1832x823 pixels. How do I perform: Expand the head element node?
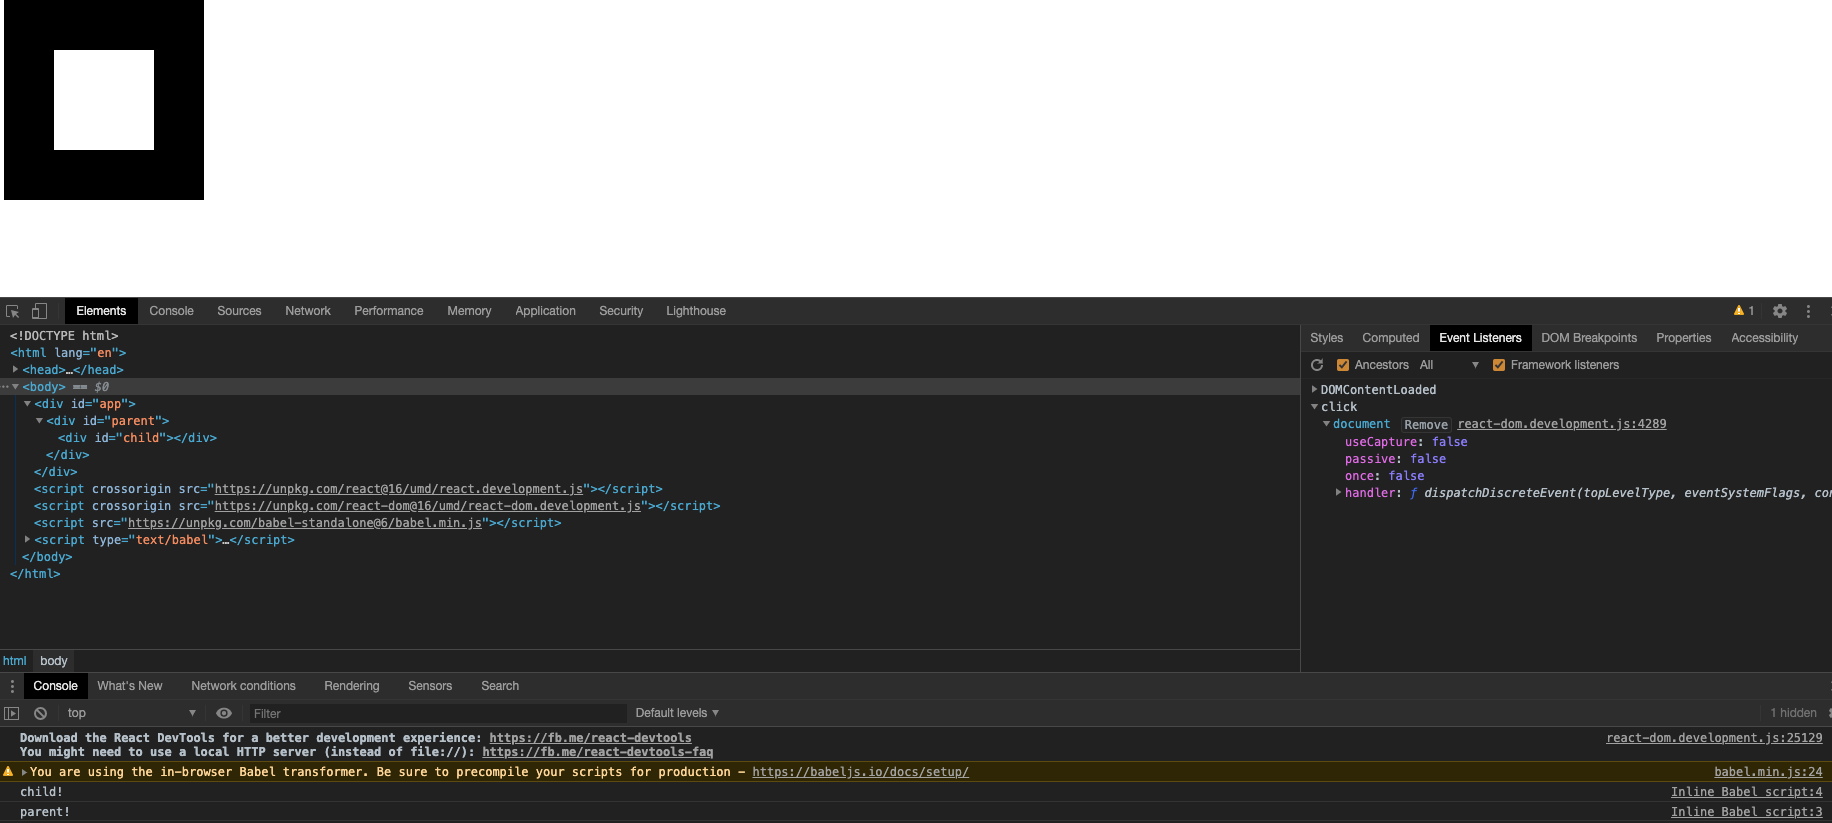point(15,370)
